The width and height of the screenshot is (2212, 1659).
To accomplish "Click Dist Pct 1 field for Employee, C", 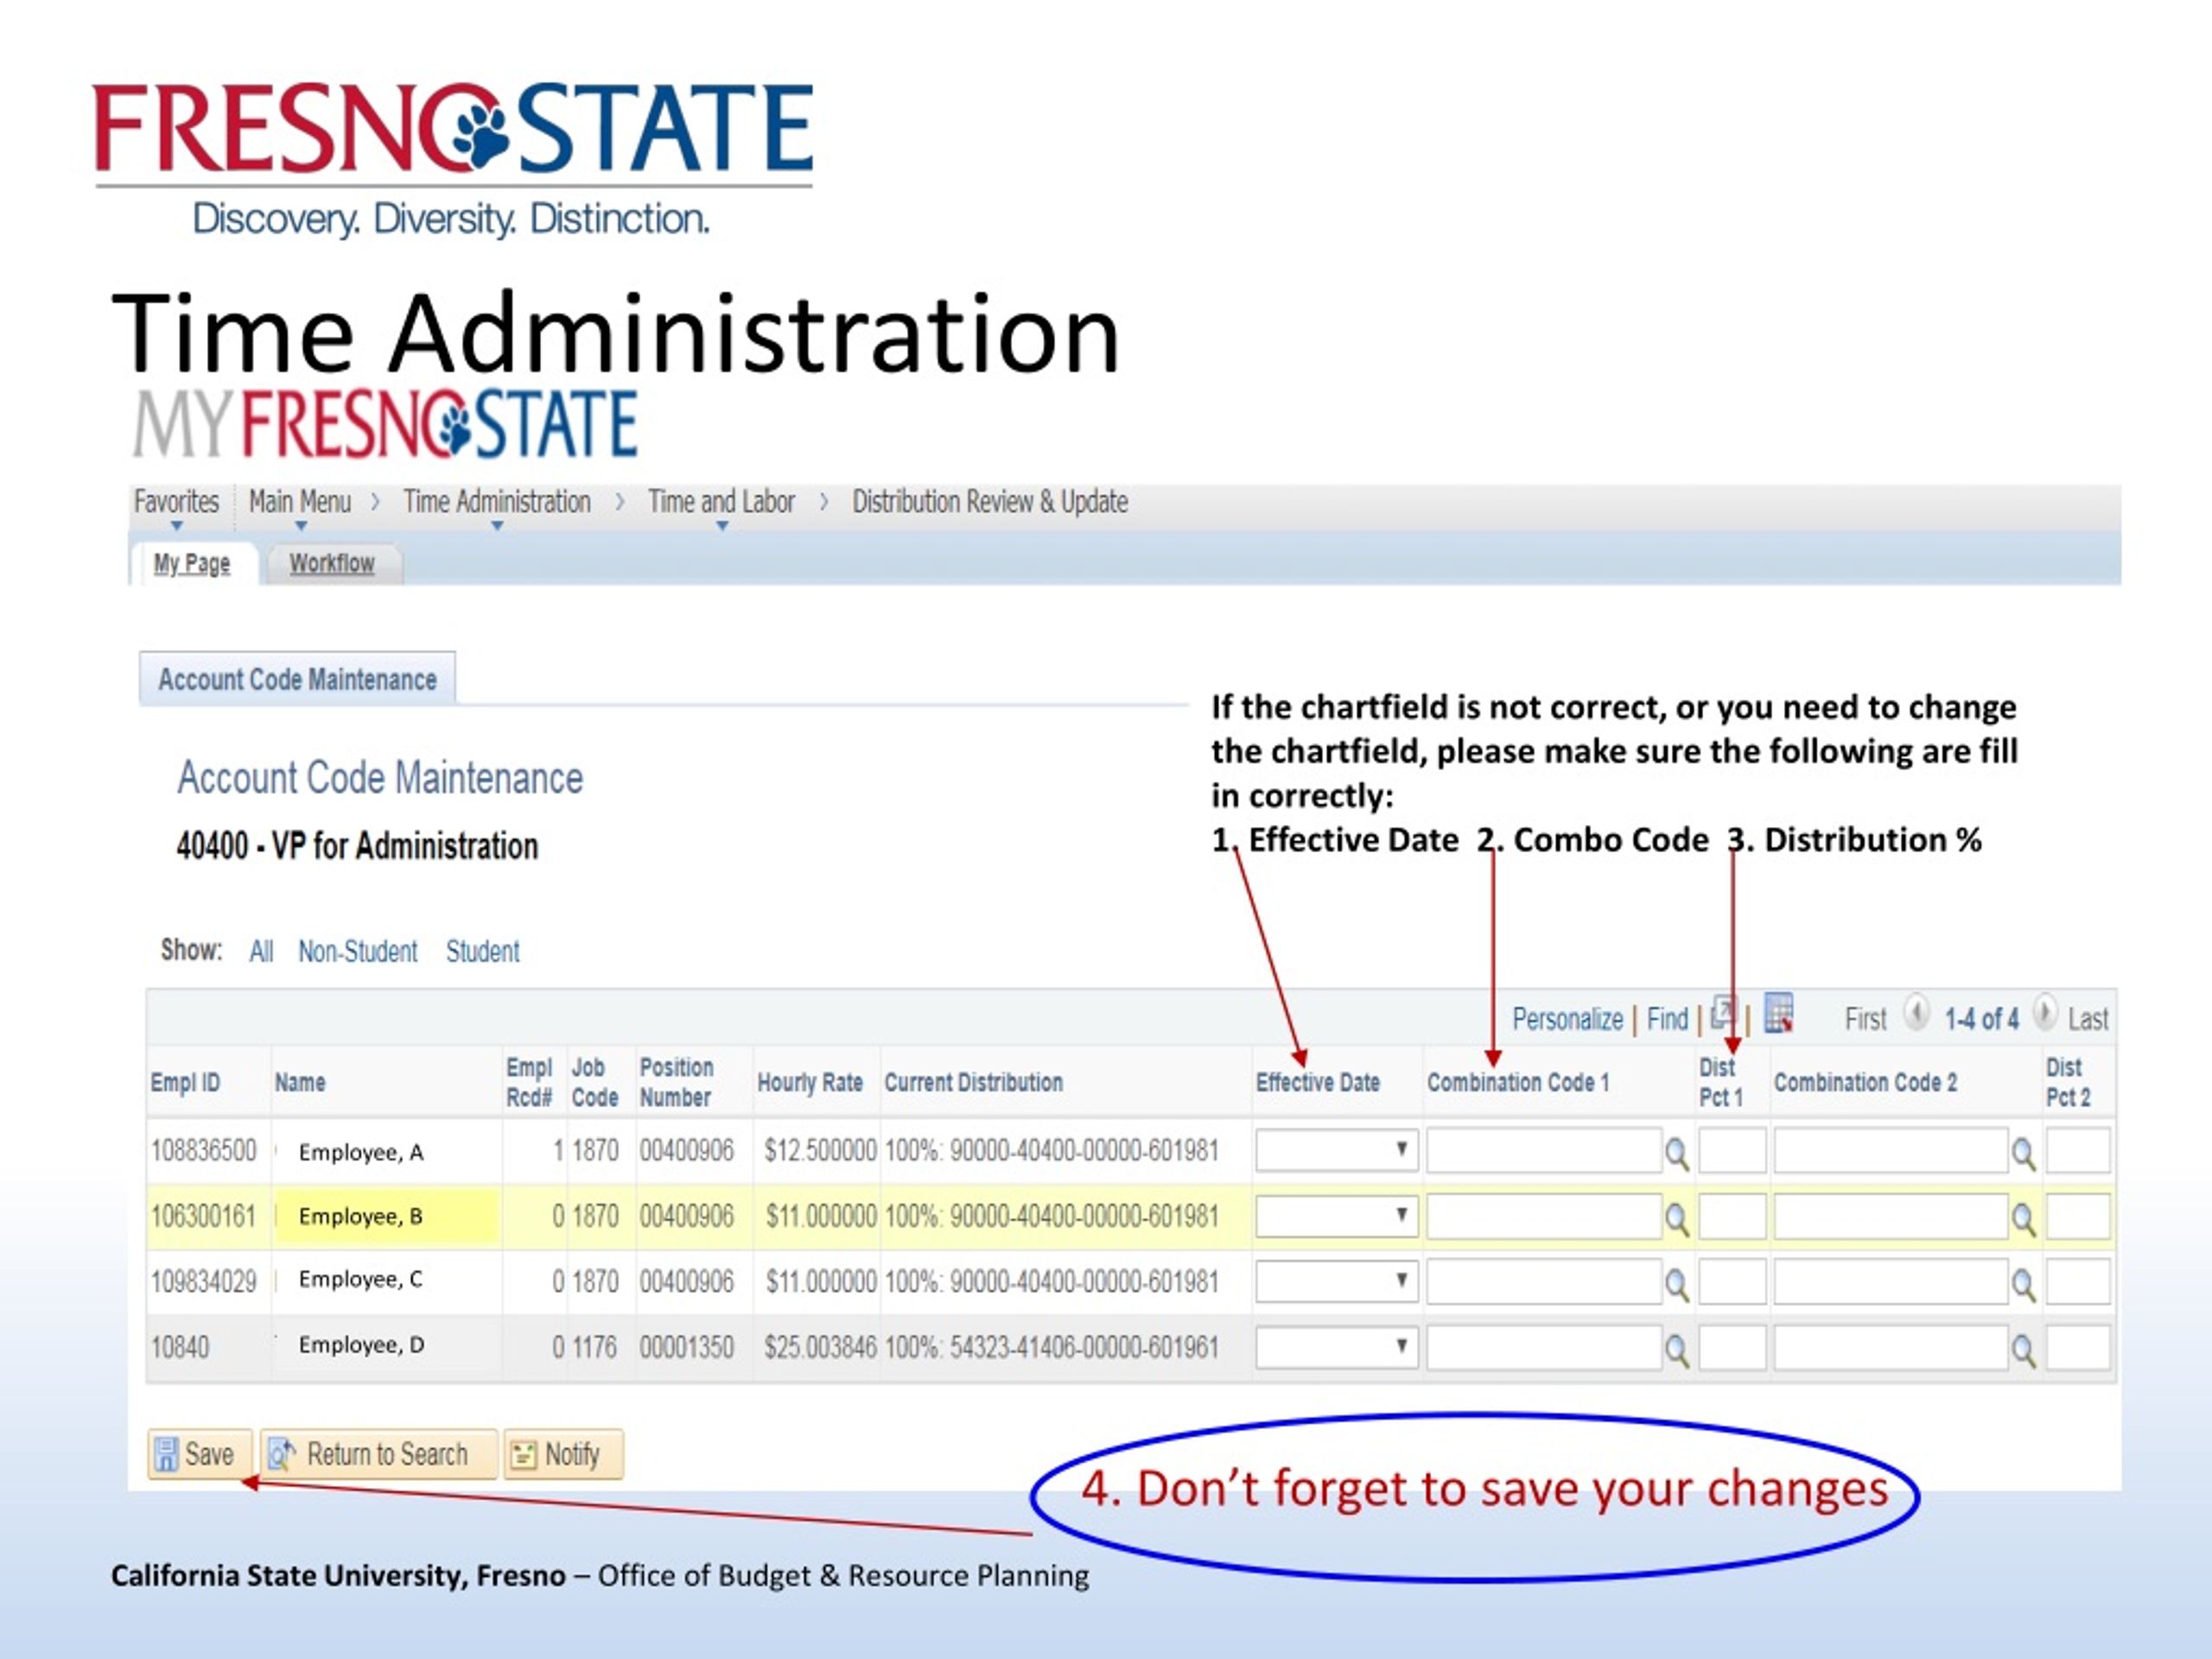I will coord(1733,1281).
